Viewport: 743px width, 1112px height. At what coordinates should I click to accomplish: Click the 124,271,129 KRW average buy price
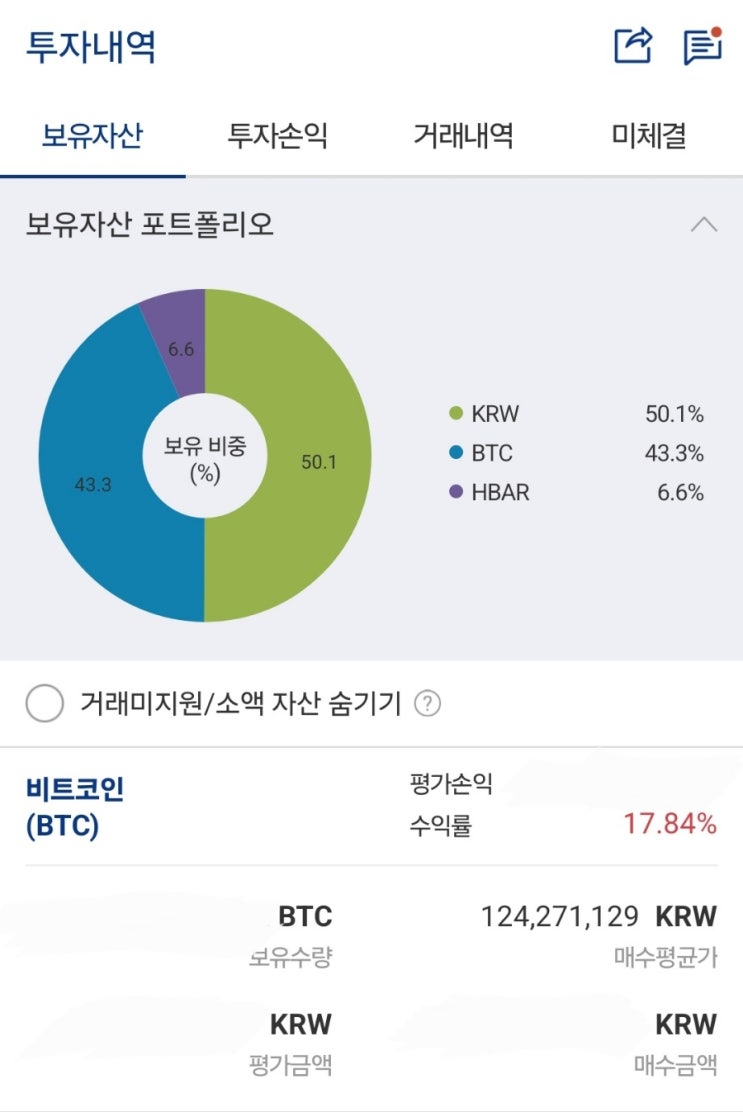[598, 916]
